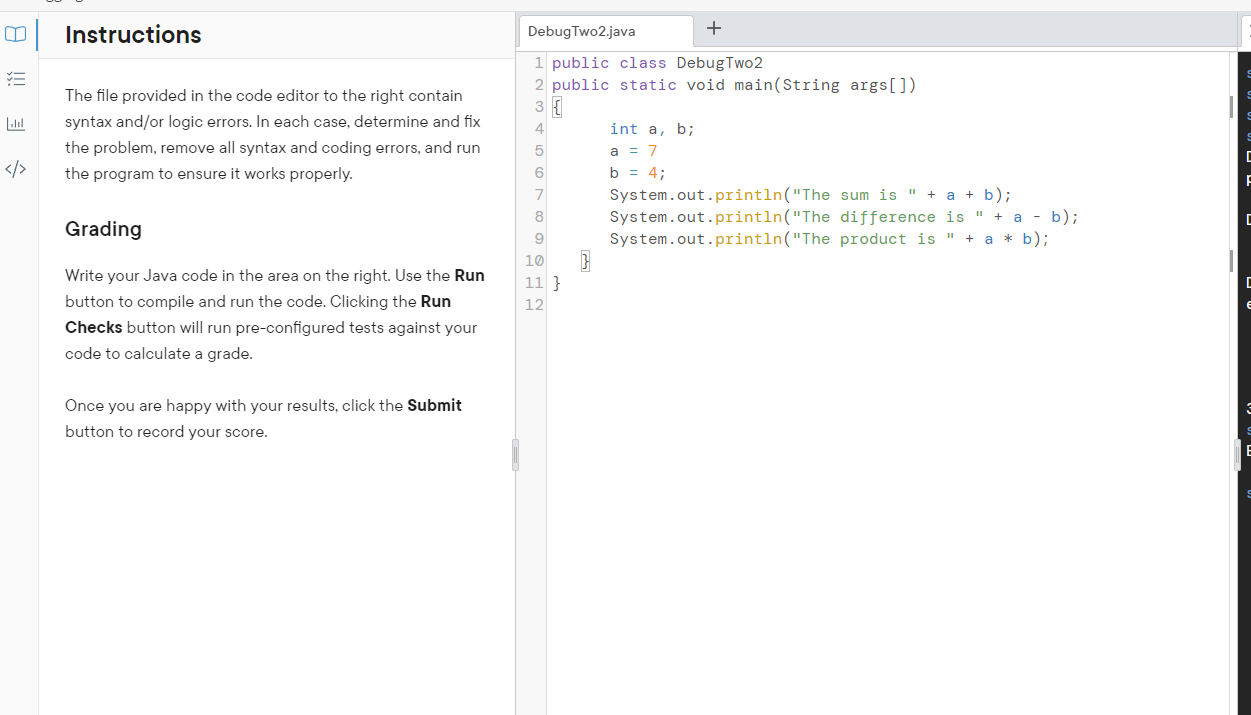Click the bold 'Run Checks' text in instructions
Image resolution: width=1251 pixels, height=715 pixels.
point(260,314)
